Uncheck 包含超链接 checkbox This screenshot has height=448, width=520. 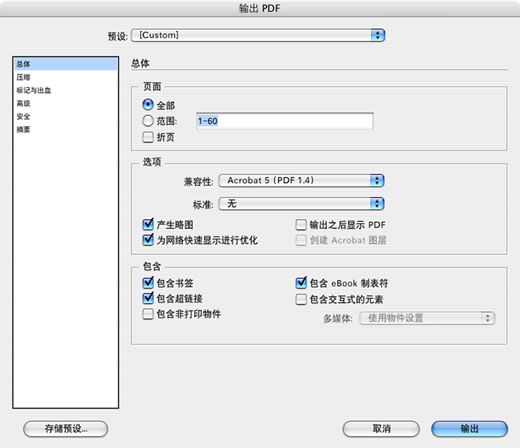(148, 298)
